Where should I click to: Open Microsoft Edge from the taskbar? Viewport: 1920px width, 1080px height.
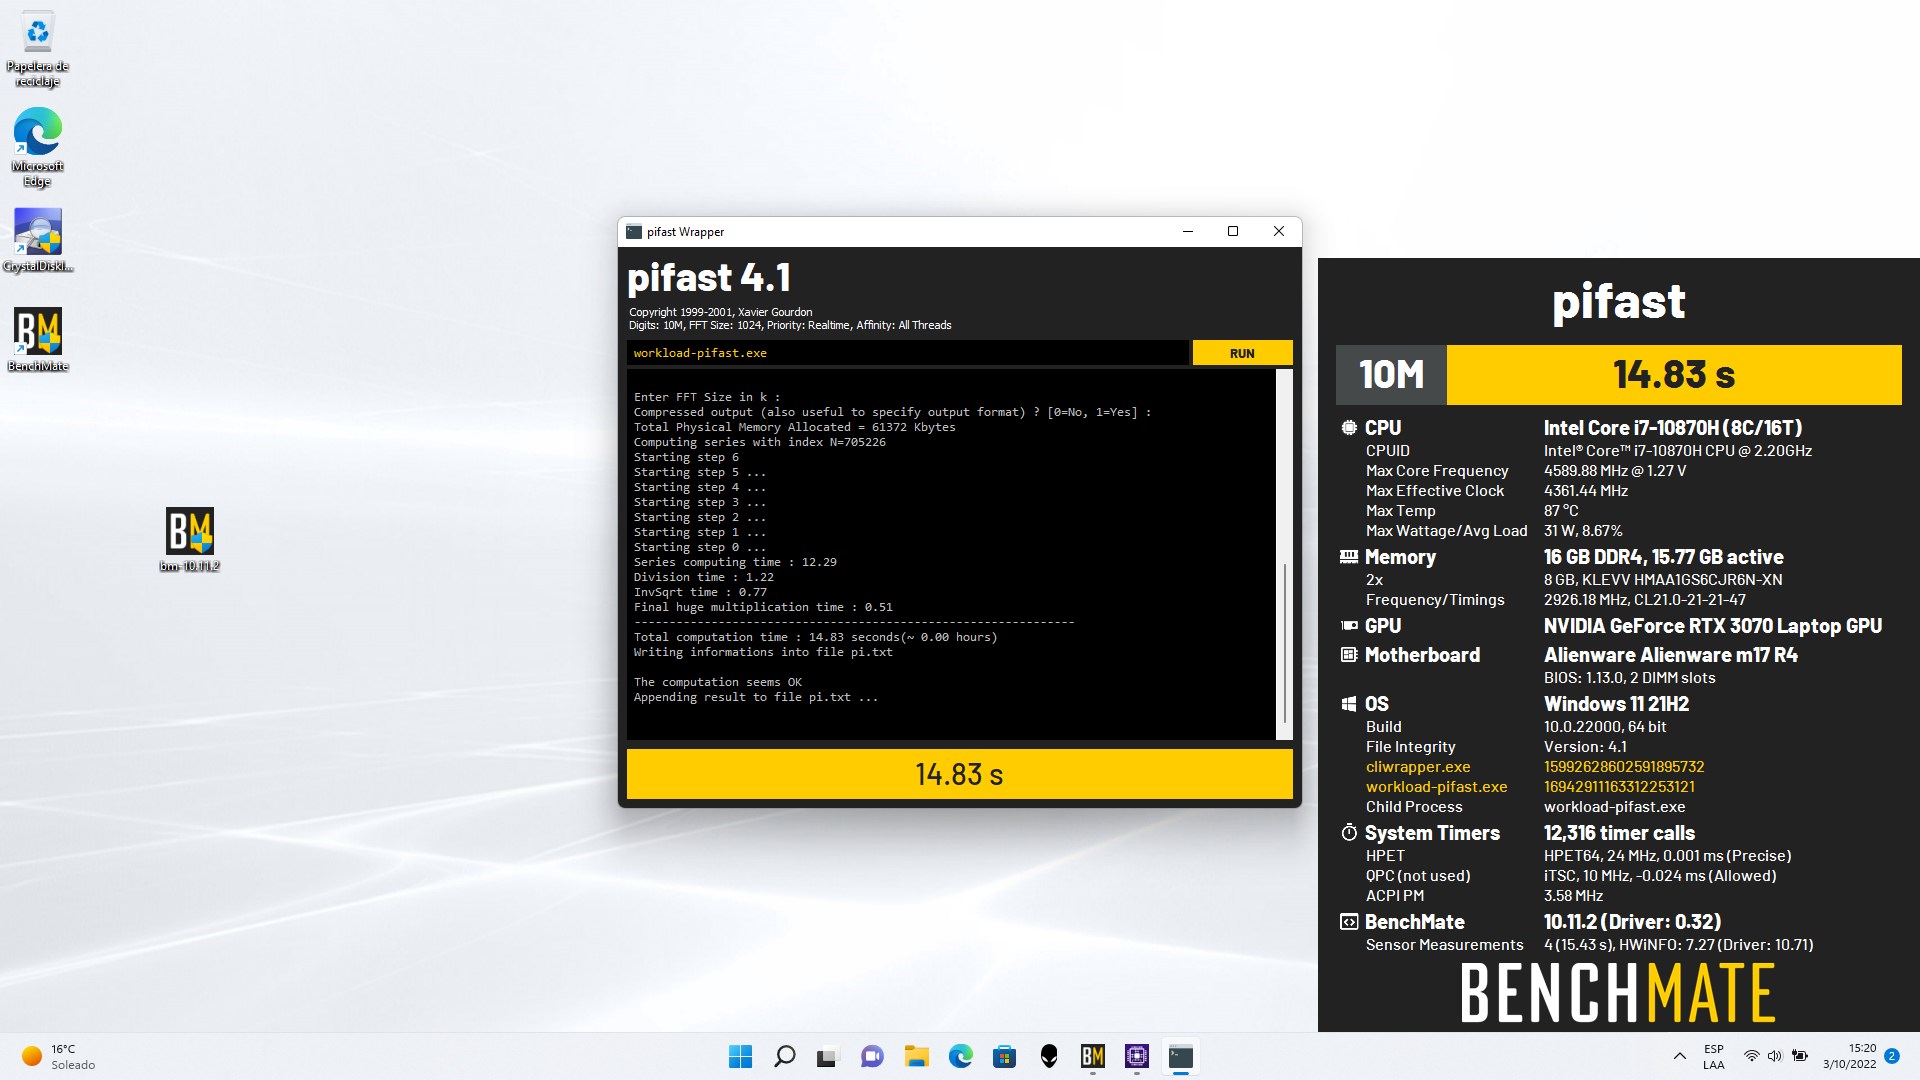[x=960, y=1056]
